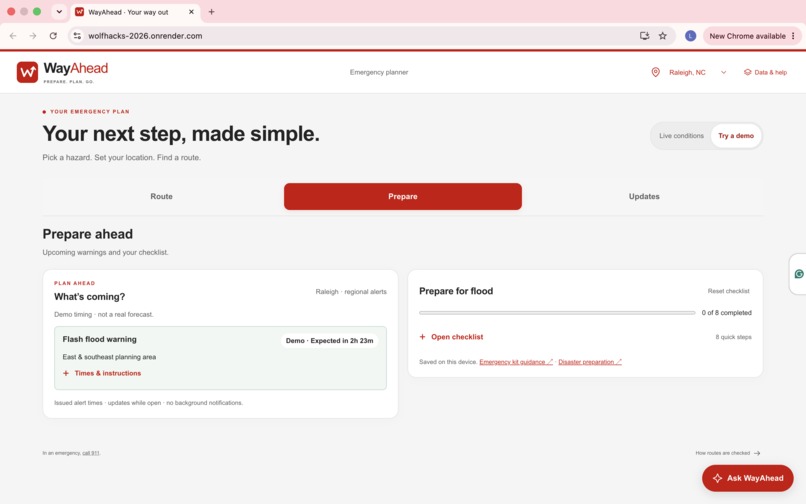Expand the Raleigh, NC location dropdown chevron
The height and width of the screenshot is (504, 806).
coord(723,73)
